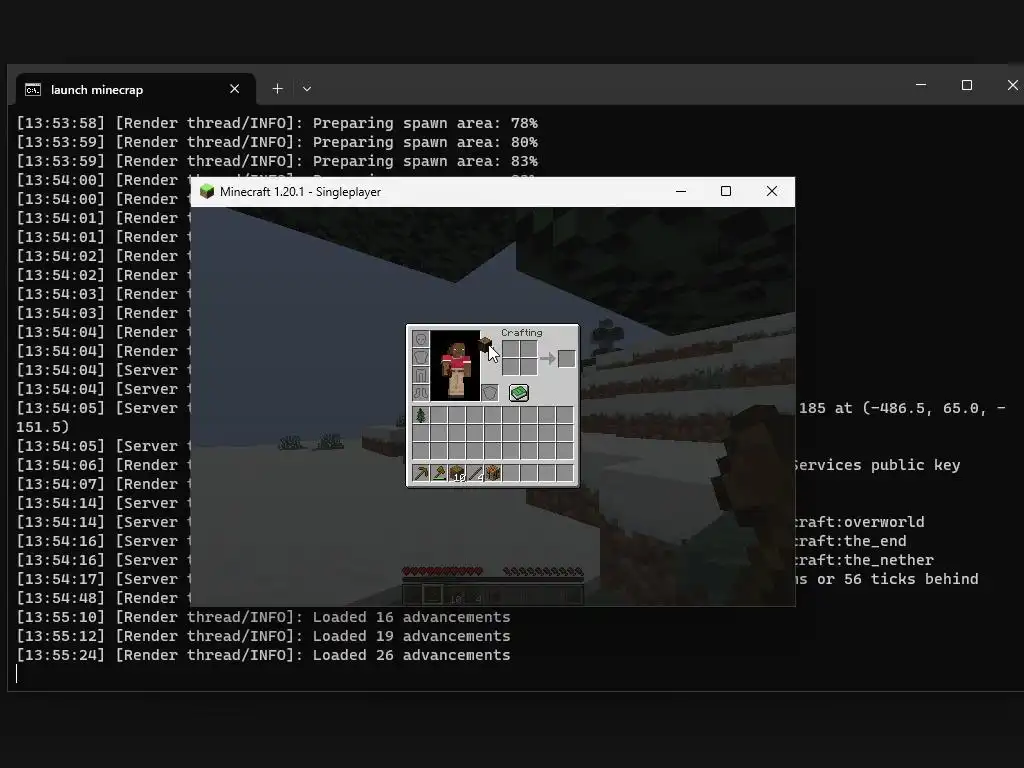Close the 'launch minecrap' terminal tab

click(x=234, y=89)
